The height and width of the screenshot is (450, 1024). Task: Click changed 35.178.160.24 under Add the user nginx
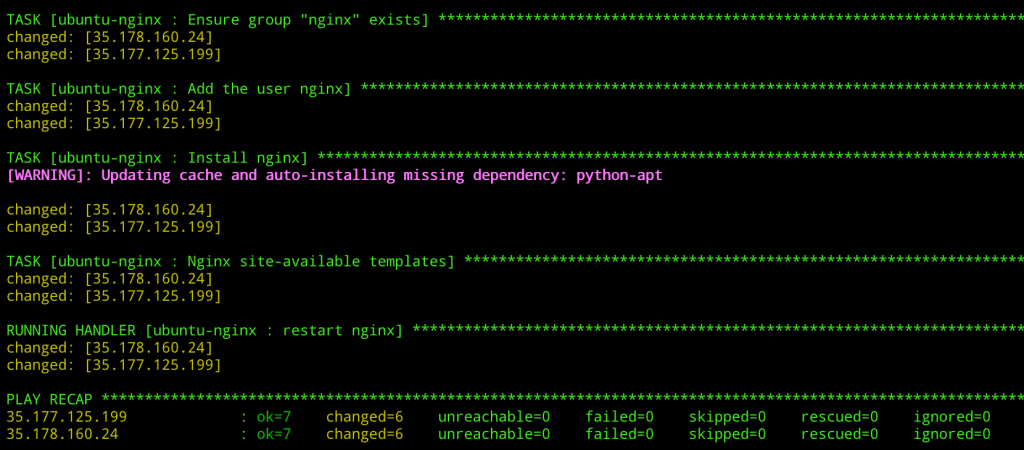coord(110,106)
